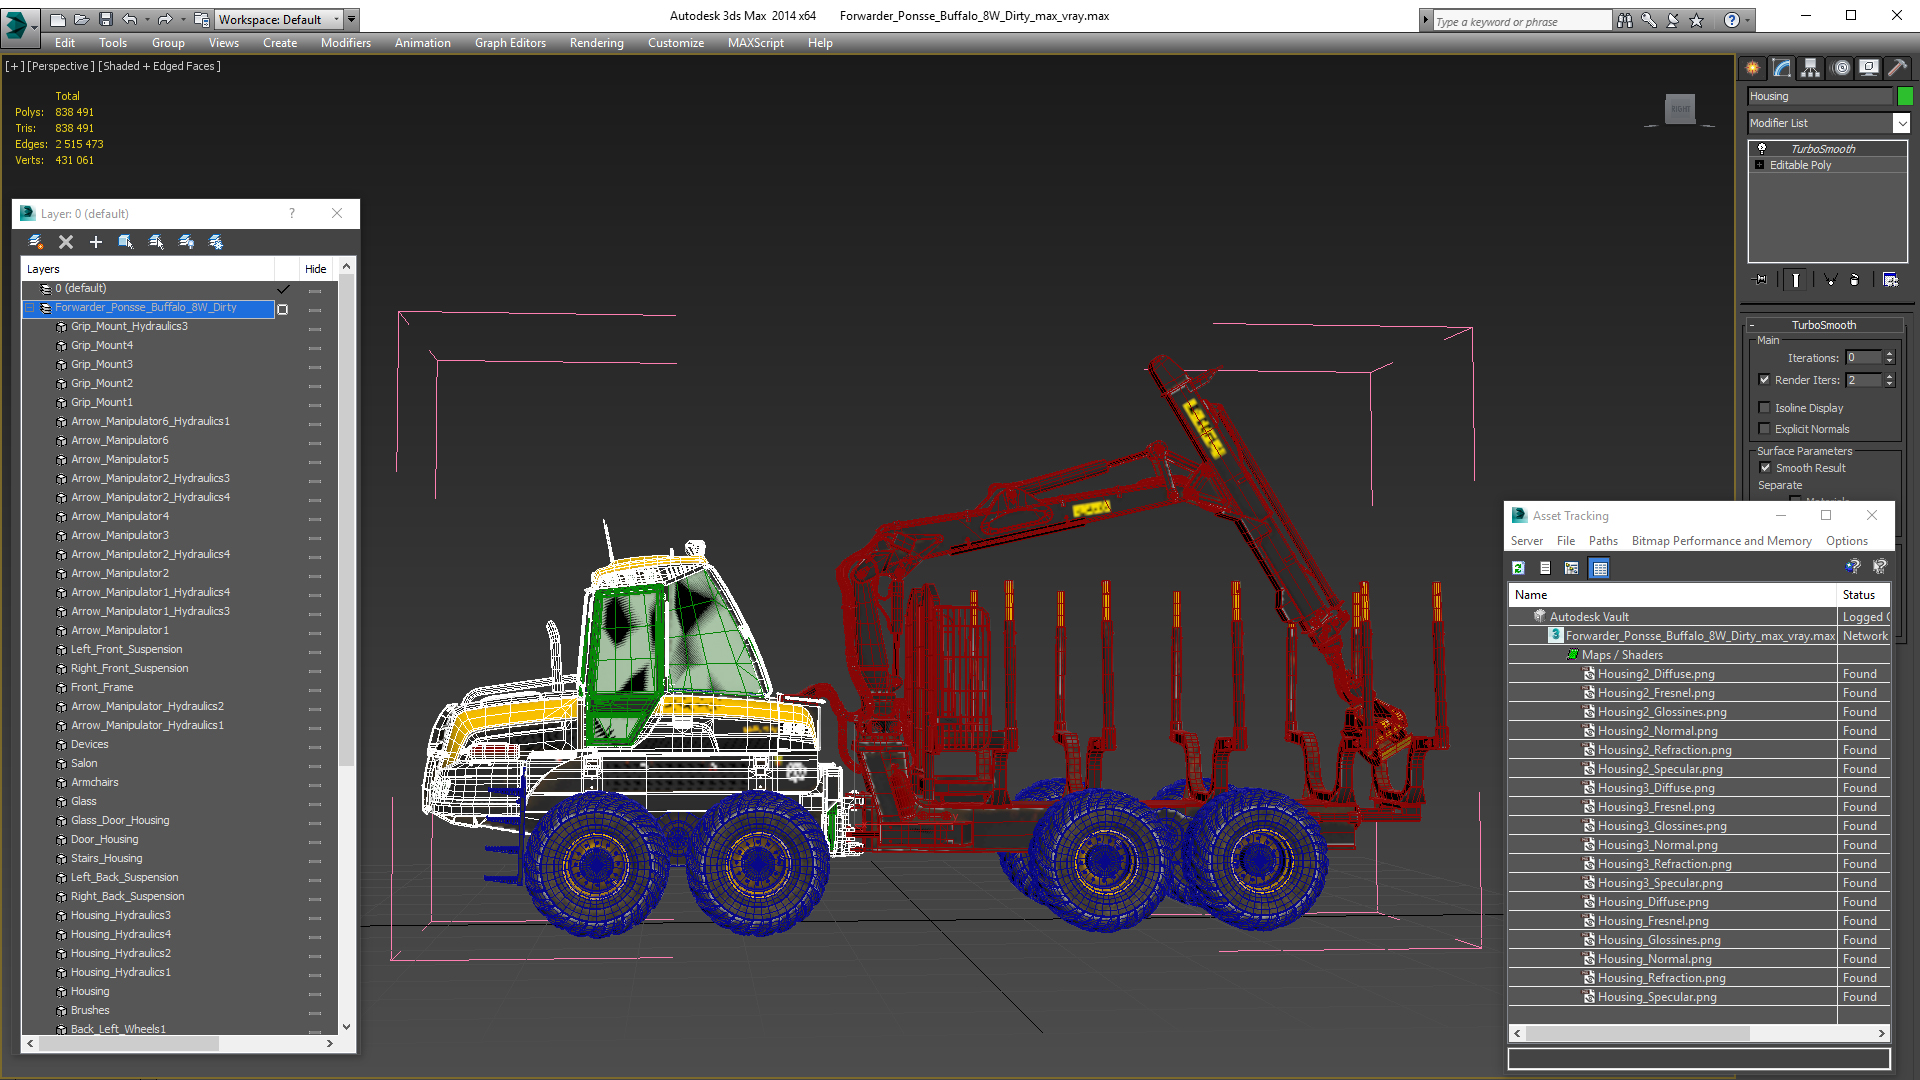Click the keyword search input field

pos(1522,21)
